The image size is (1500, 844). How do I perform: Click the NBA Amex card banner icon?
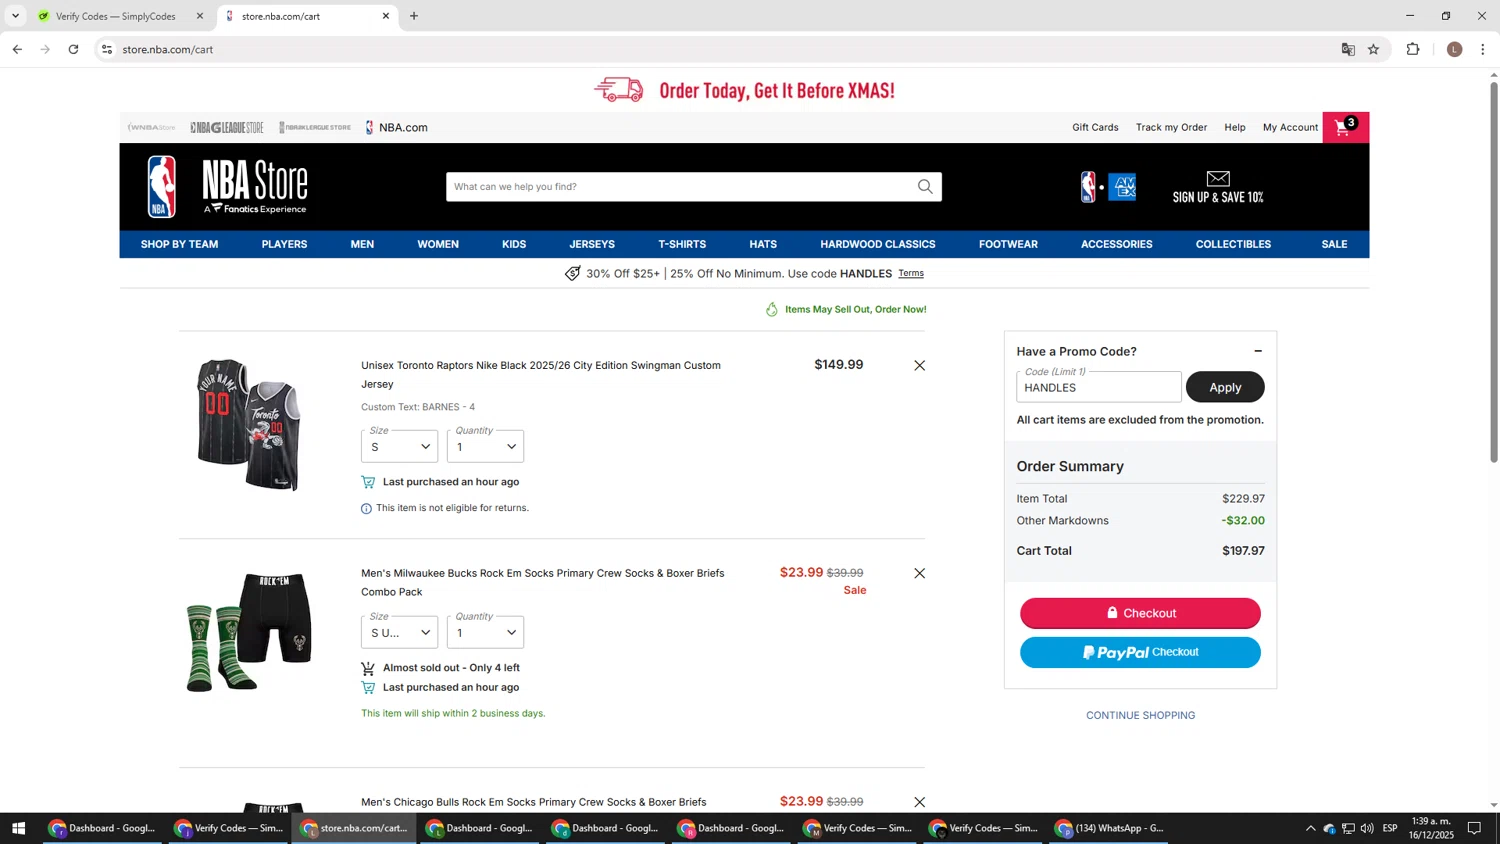[1108, 187]
